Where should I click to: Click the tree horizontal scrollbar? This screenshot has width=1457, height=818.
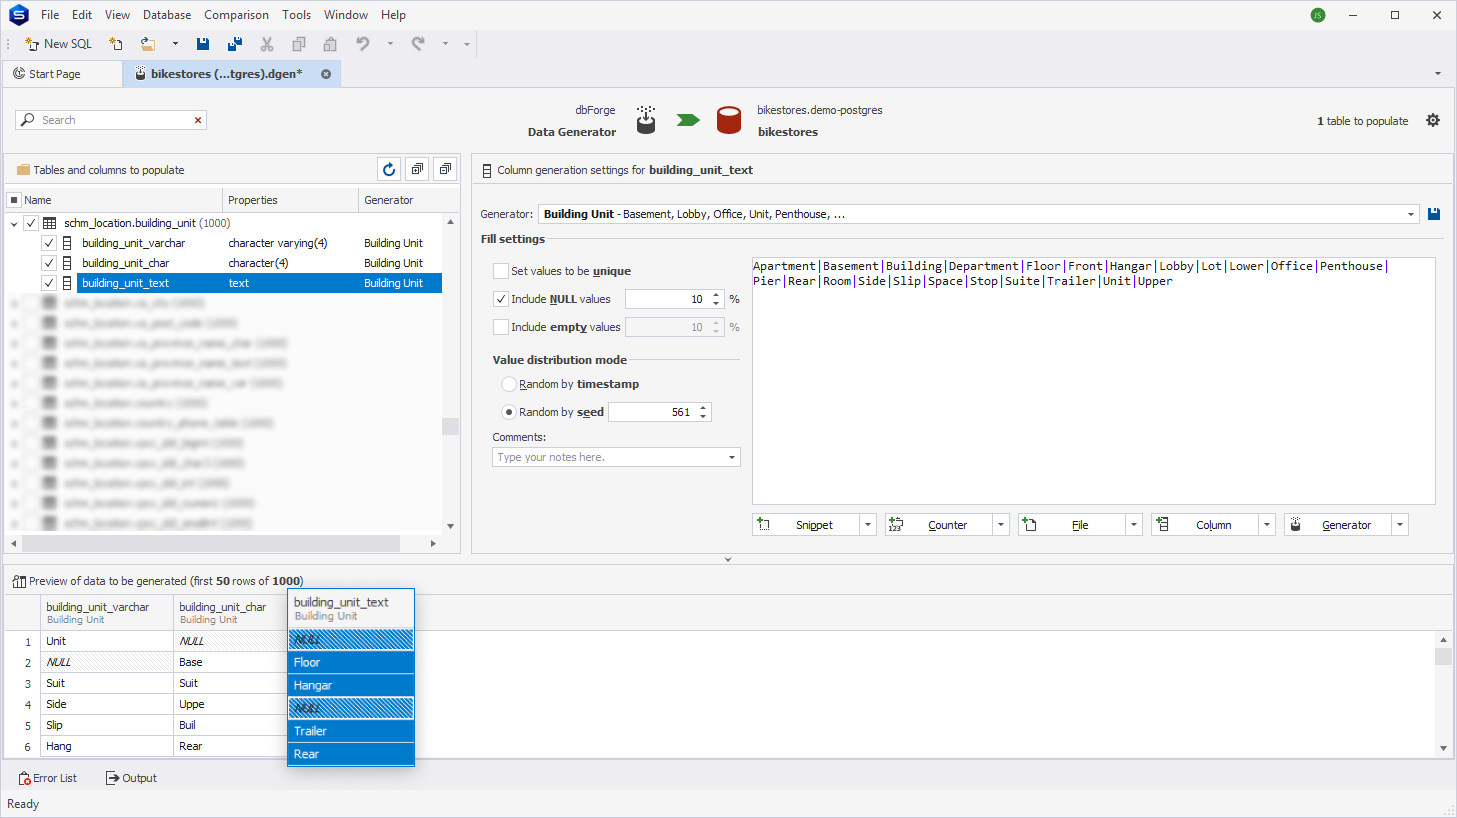click(x=211, y=544)
